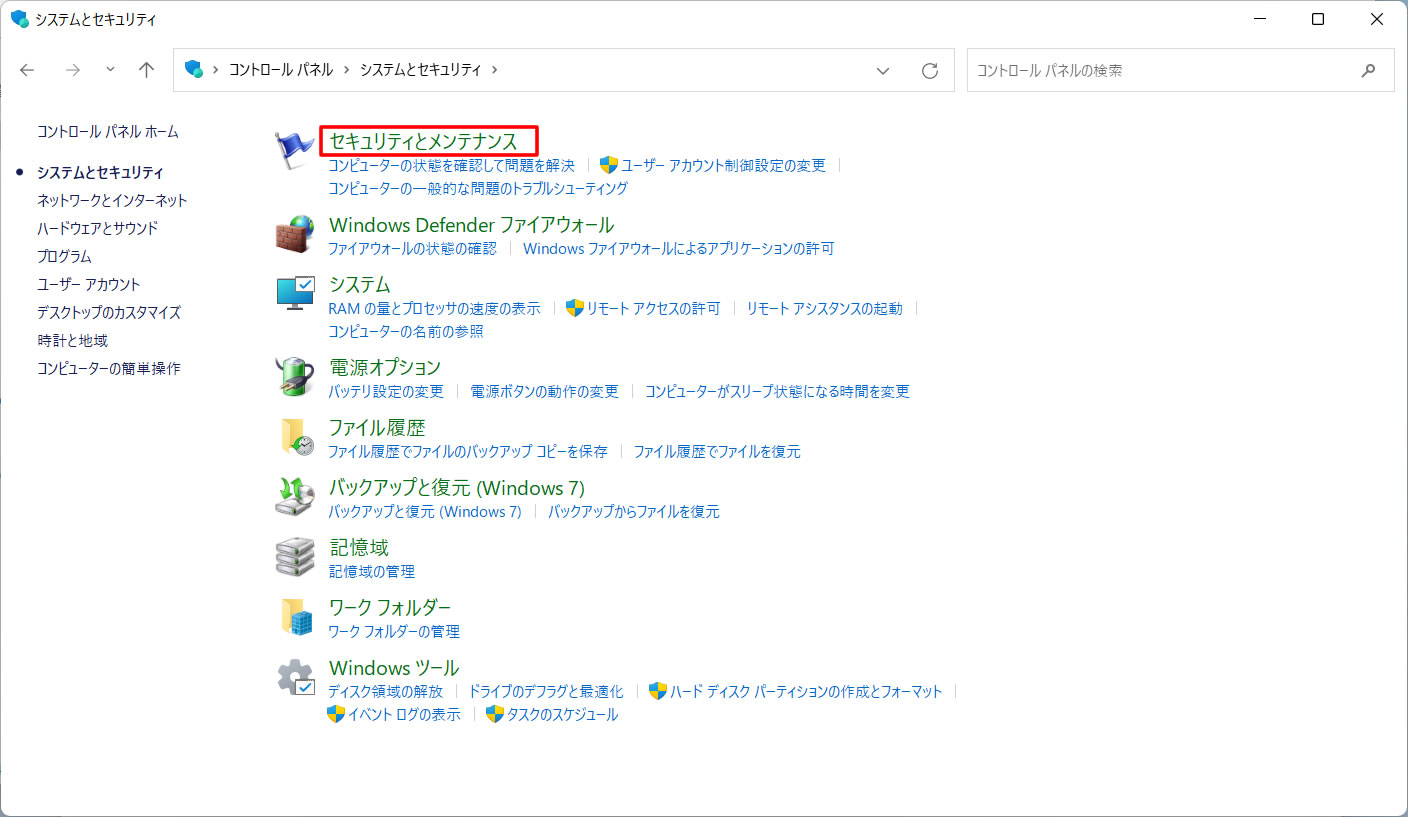Image resolution: width=1408 pixels, height=817 pixels.
Task: Select ハードウェアとサウンド in the sidebar
Action: pos(97,228)
